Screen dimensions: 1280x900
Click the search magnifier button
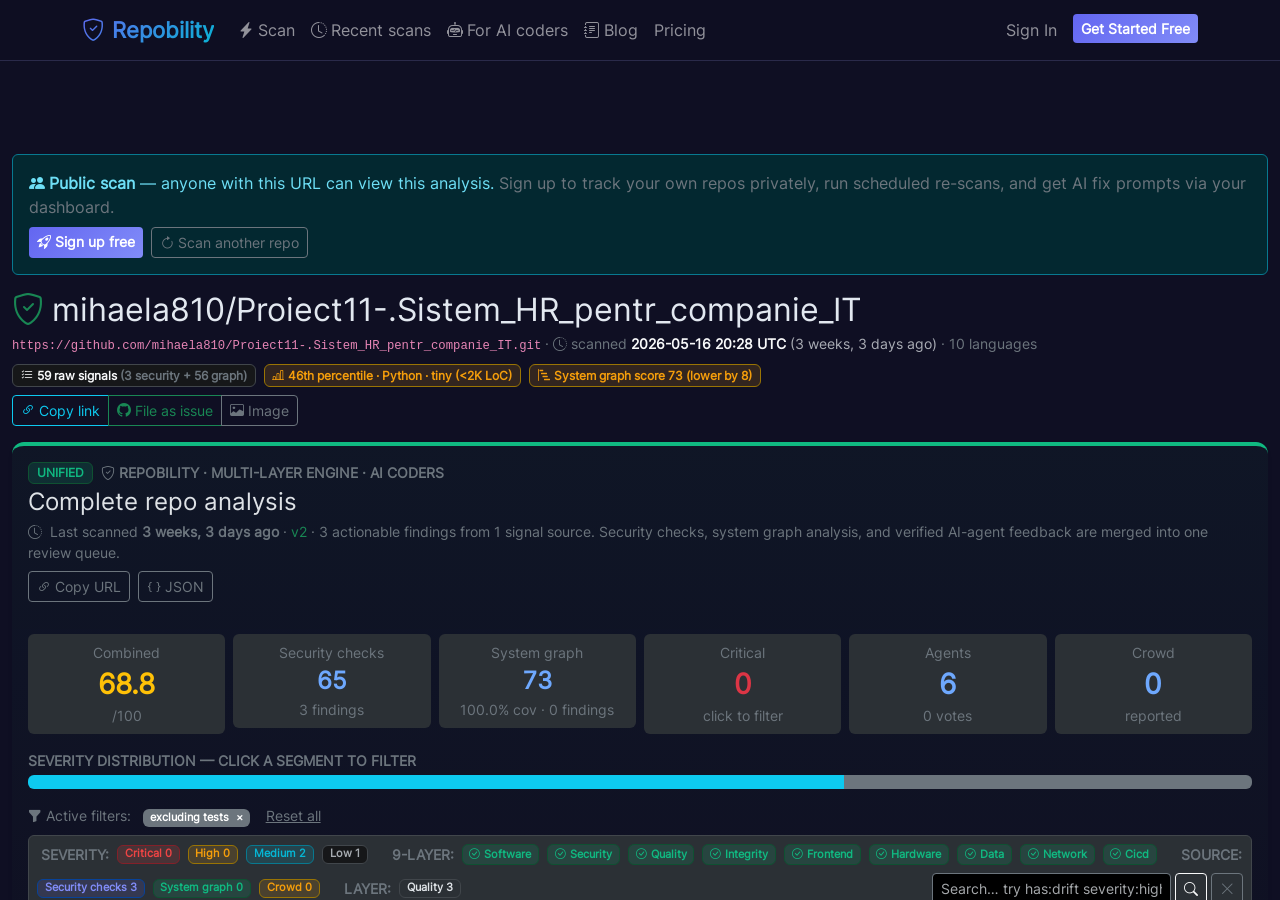[1191, 889]
